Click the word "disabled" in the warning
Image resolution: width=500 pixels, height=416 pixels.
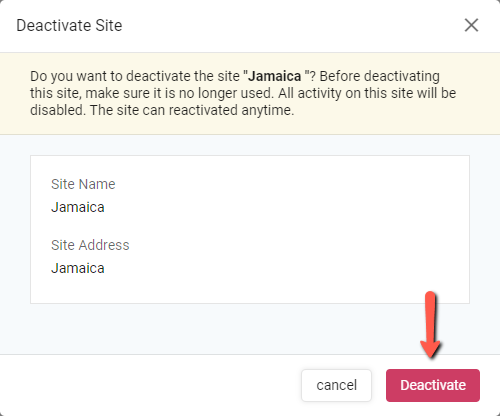[56, 110]
